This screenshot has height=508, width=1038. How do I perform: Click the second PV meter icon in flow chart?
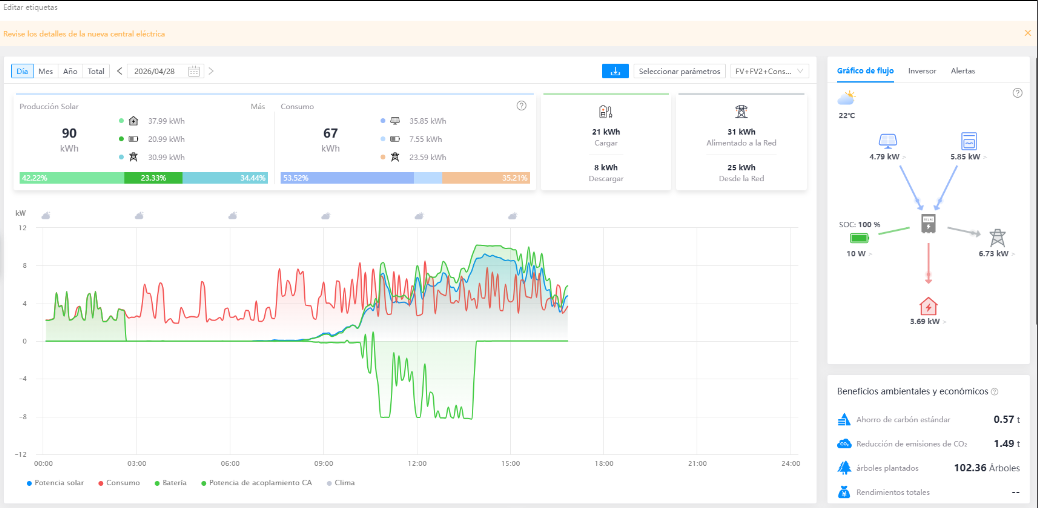[x=969, y=141]
